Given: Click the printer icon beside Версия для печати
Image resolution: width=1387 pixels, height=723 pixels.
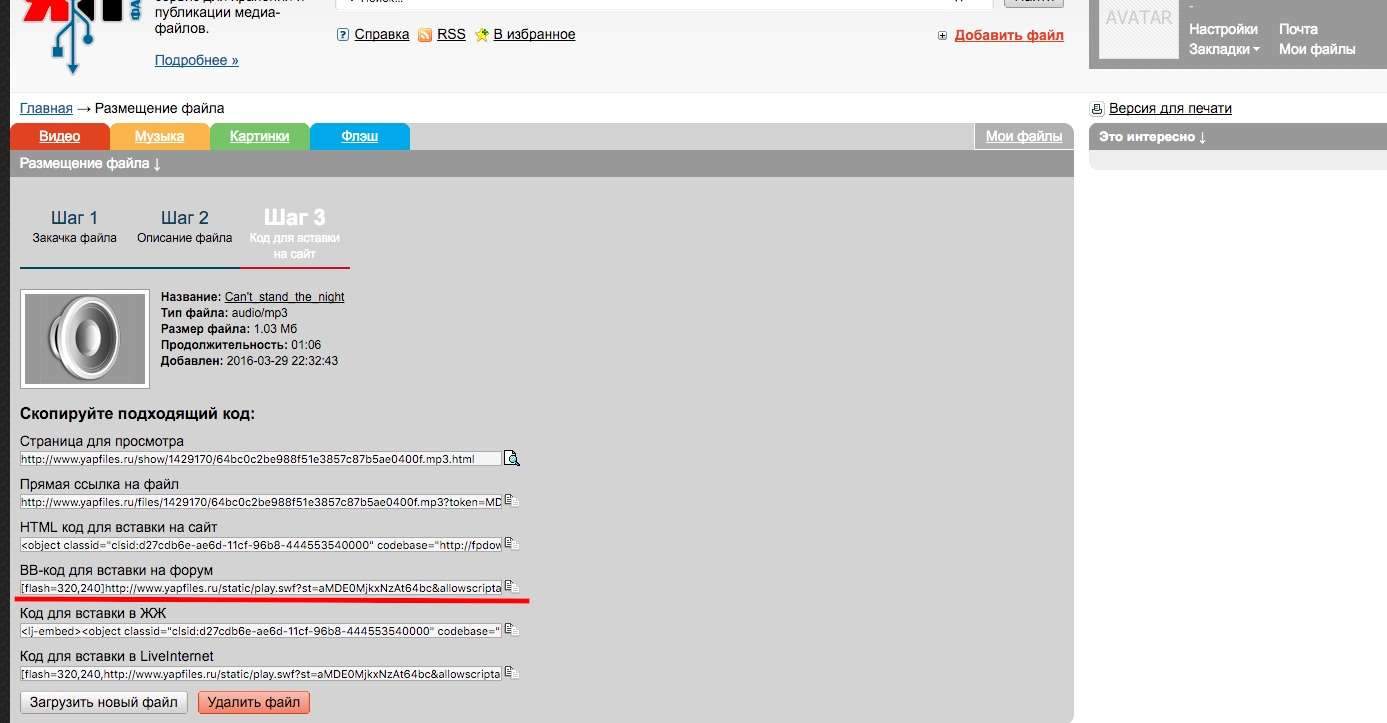Looking at the screenshot, I should (x=1097, y=109).
